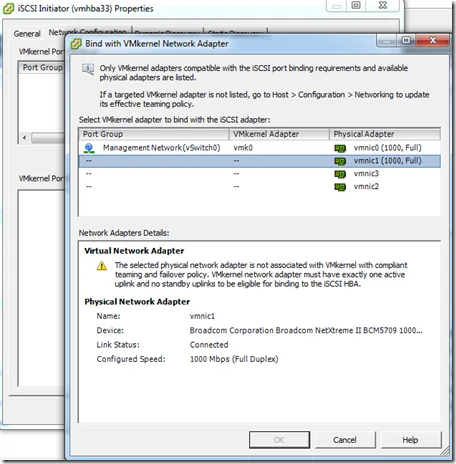This screenshot has height=464, width=456.
Task: Select the vmnic3 adapter row
Action: (259, 174)
